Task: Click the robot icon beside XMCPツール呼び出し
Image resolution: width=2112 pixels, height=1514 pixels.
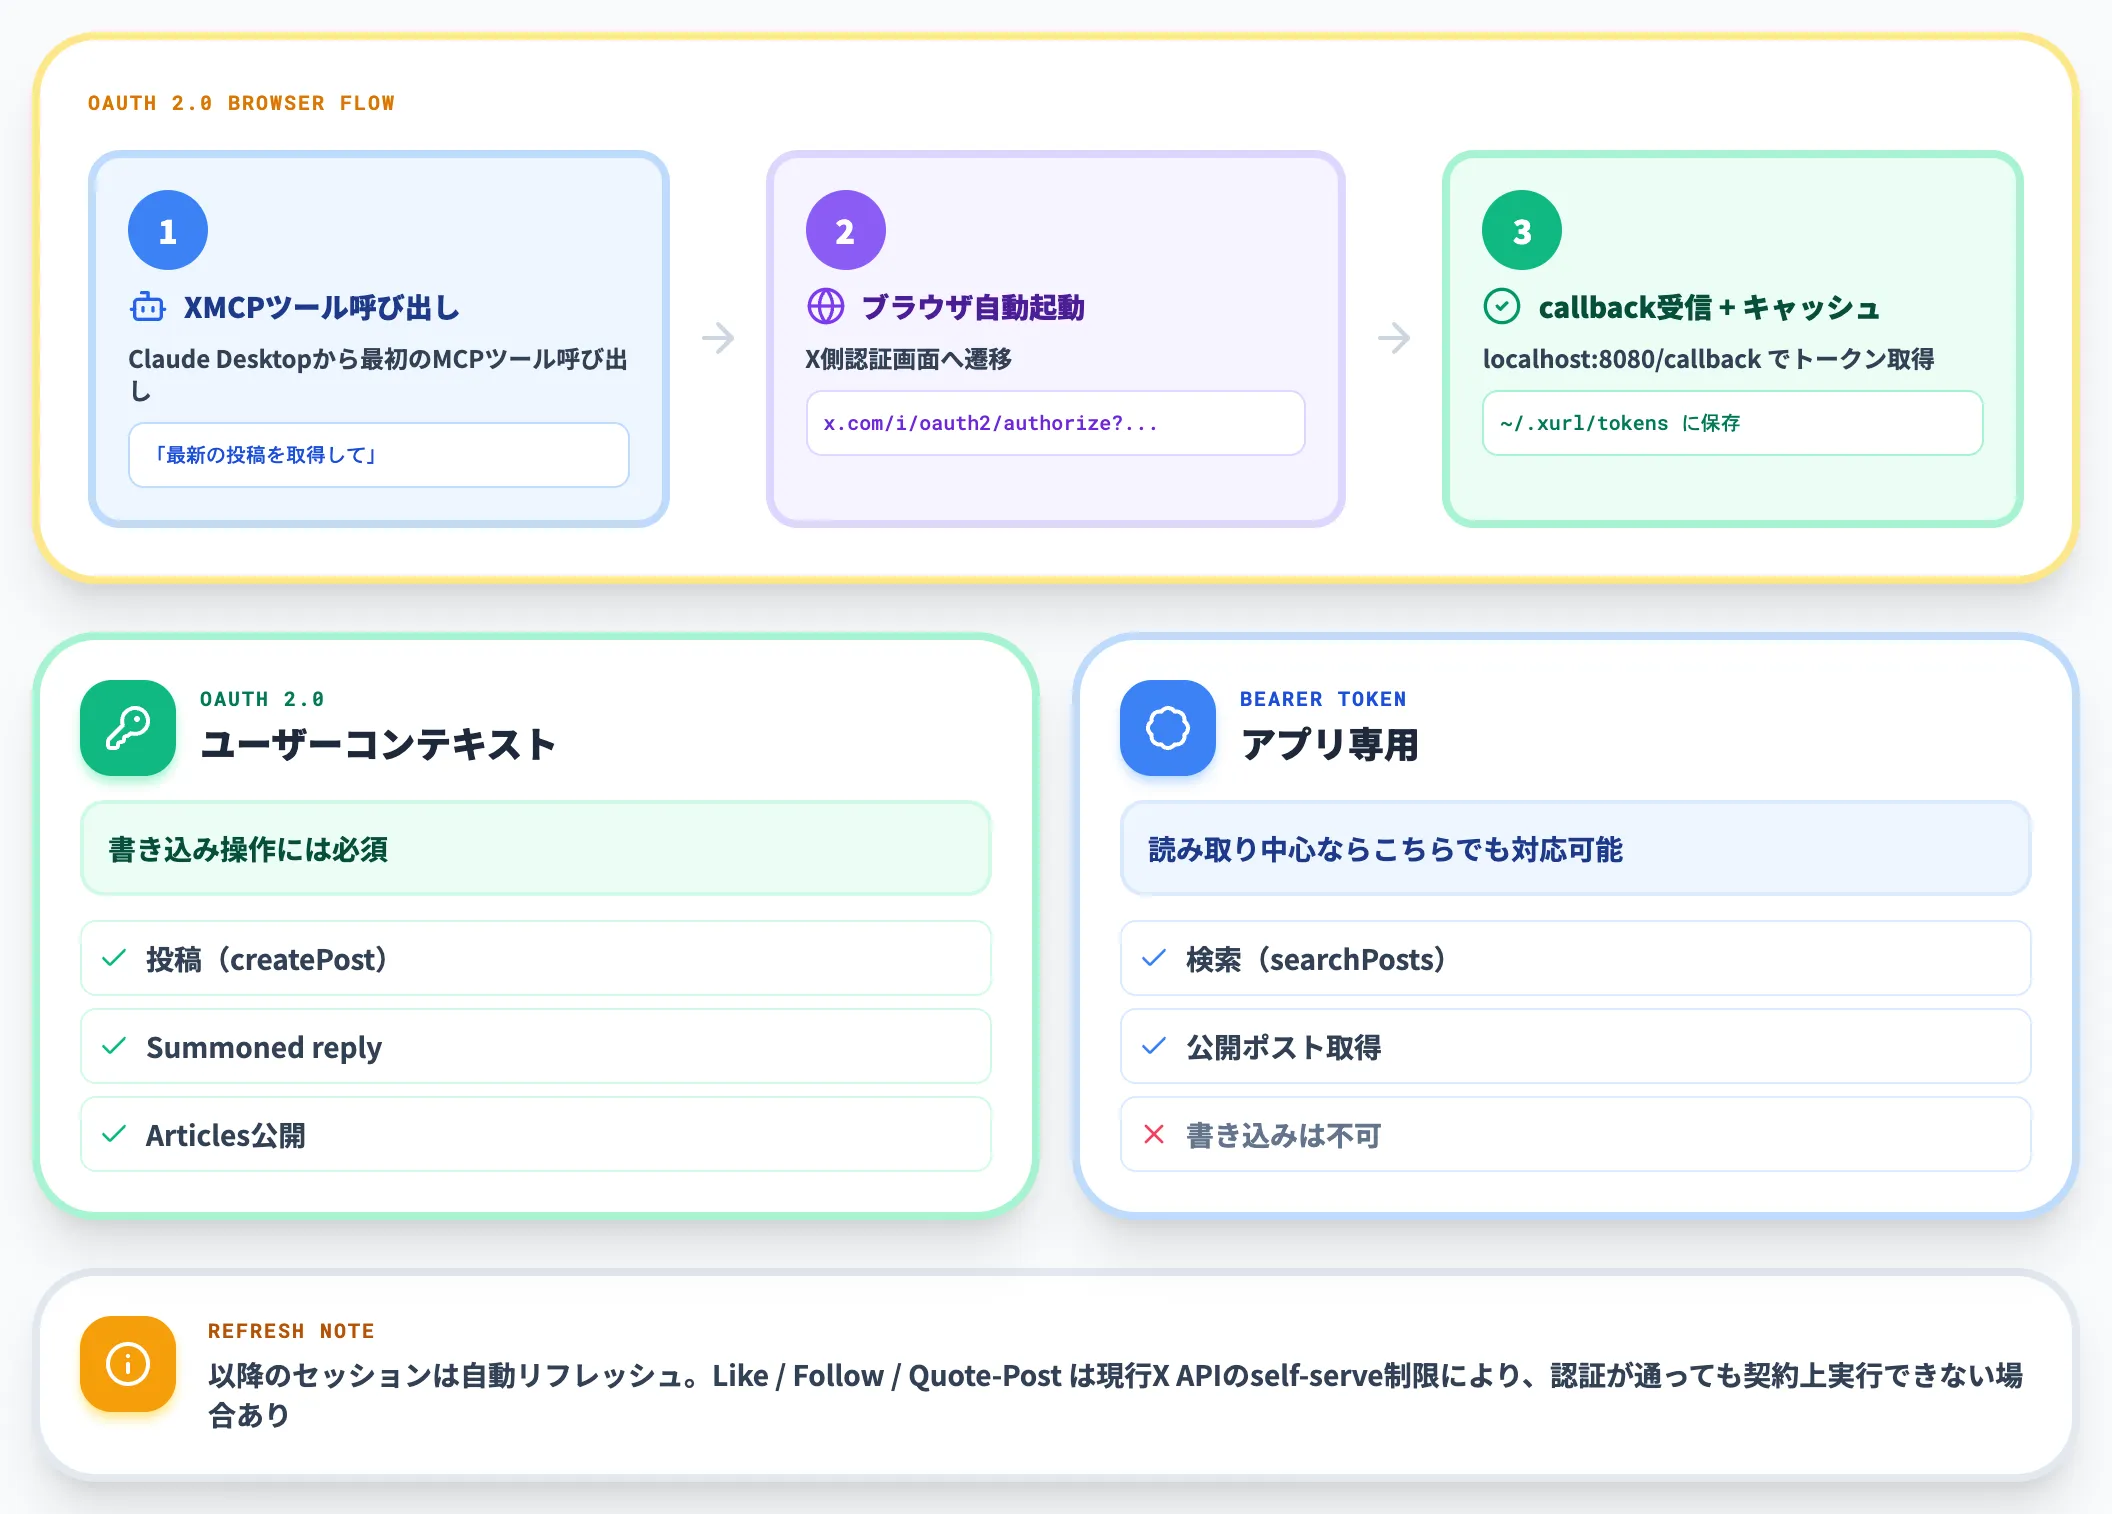Action: [x=148, y=307]
